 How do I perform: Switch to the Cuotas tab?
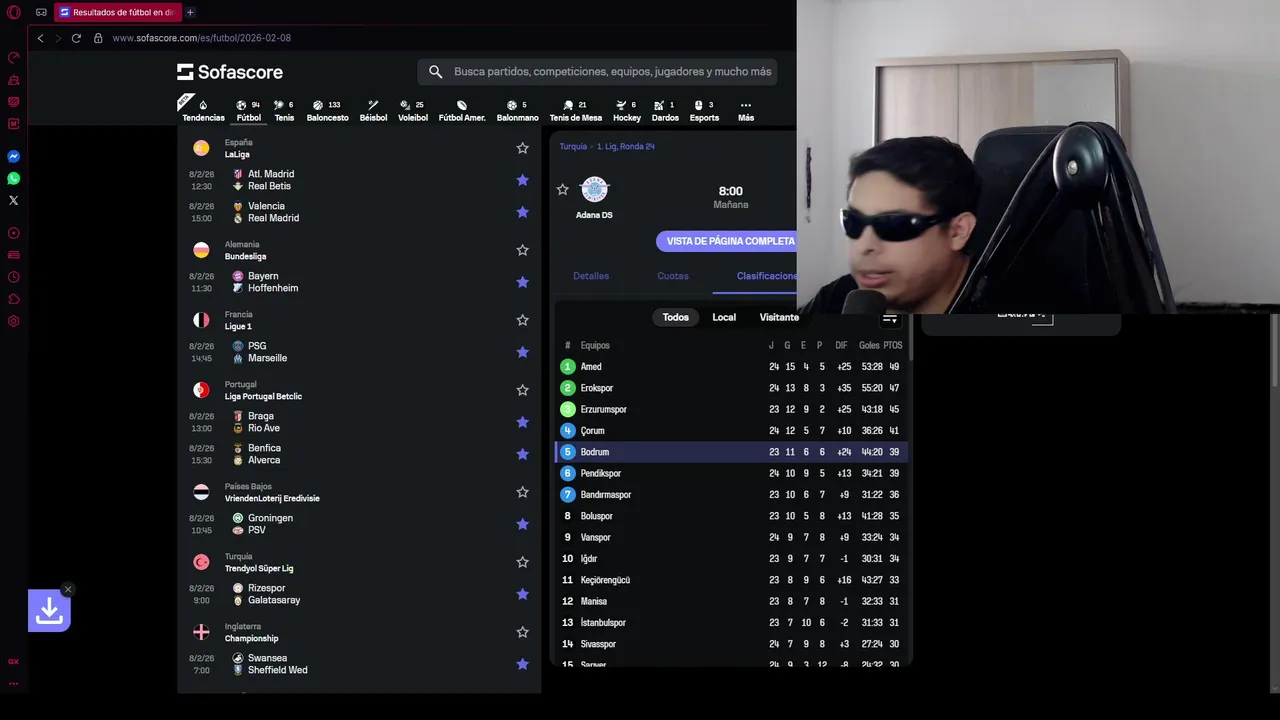[x=673, y=276]
